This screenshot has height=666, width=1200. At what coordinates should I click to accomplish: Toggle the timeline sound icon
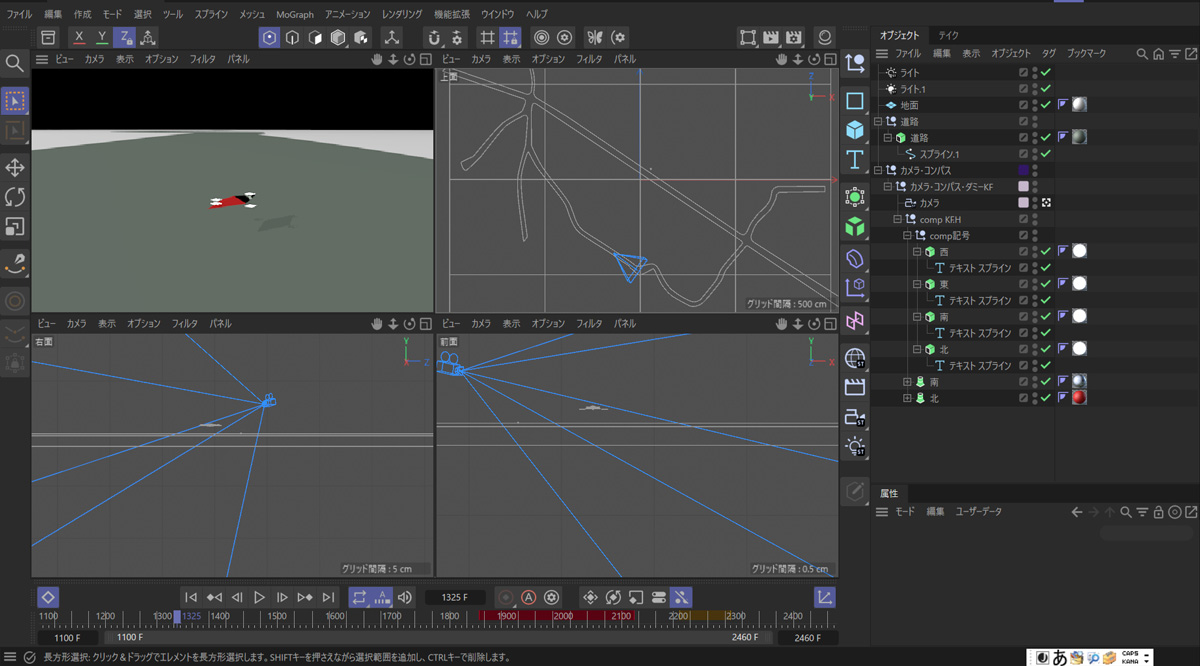tap(405, 597)
